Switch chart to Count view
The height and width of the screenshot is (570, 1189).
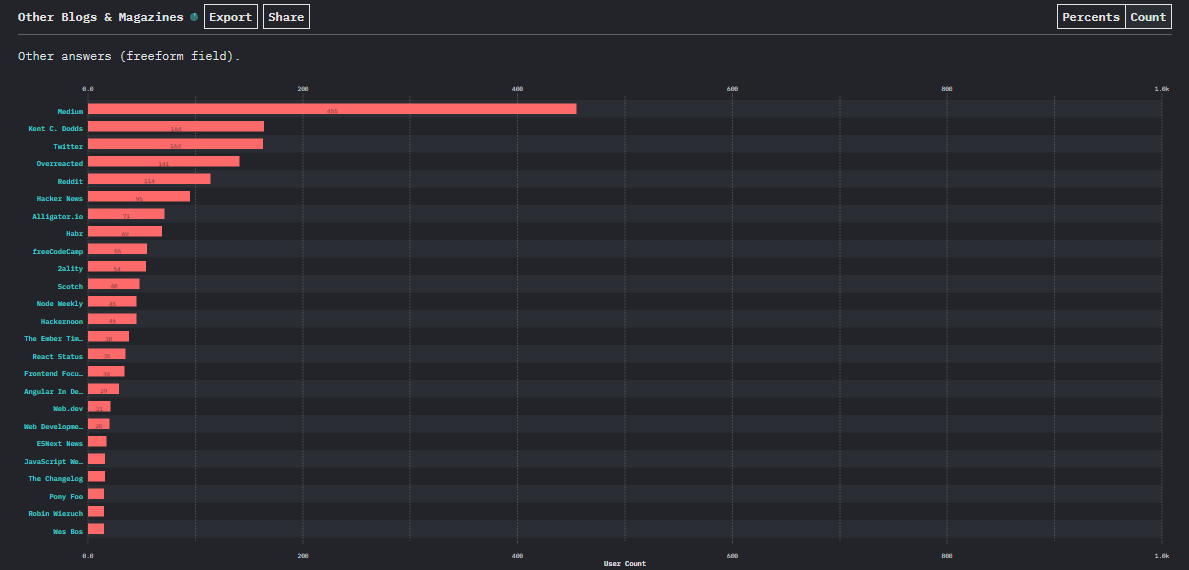click(1148, 17)
